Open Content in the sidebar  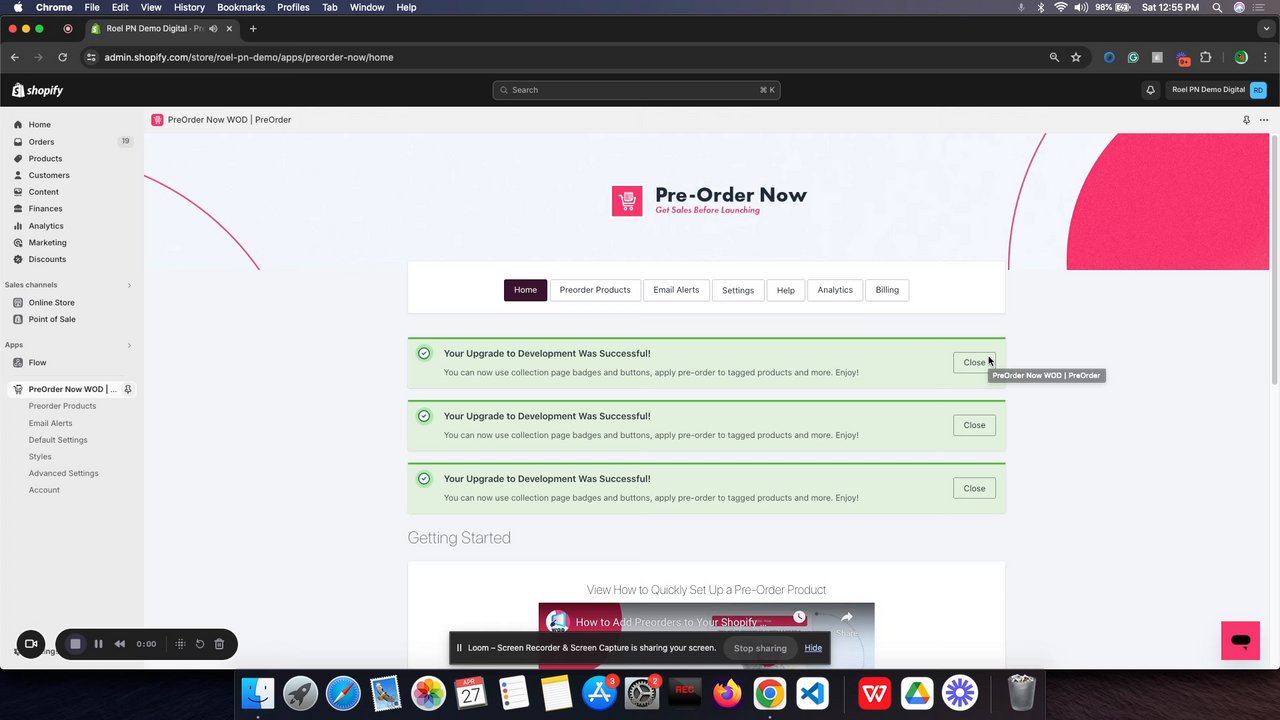tap(43, 192)
